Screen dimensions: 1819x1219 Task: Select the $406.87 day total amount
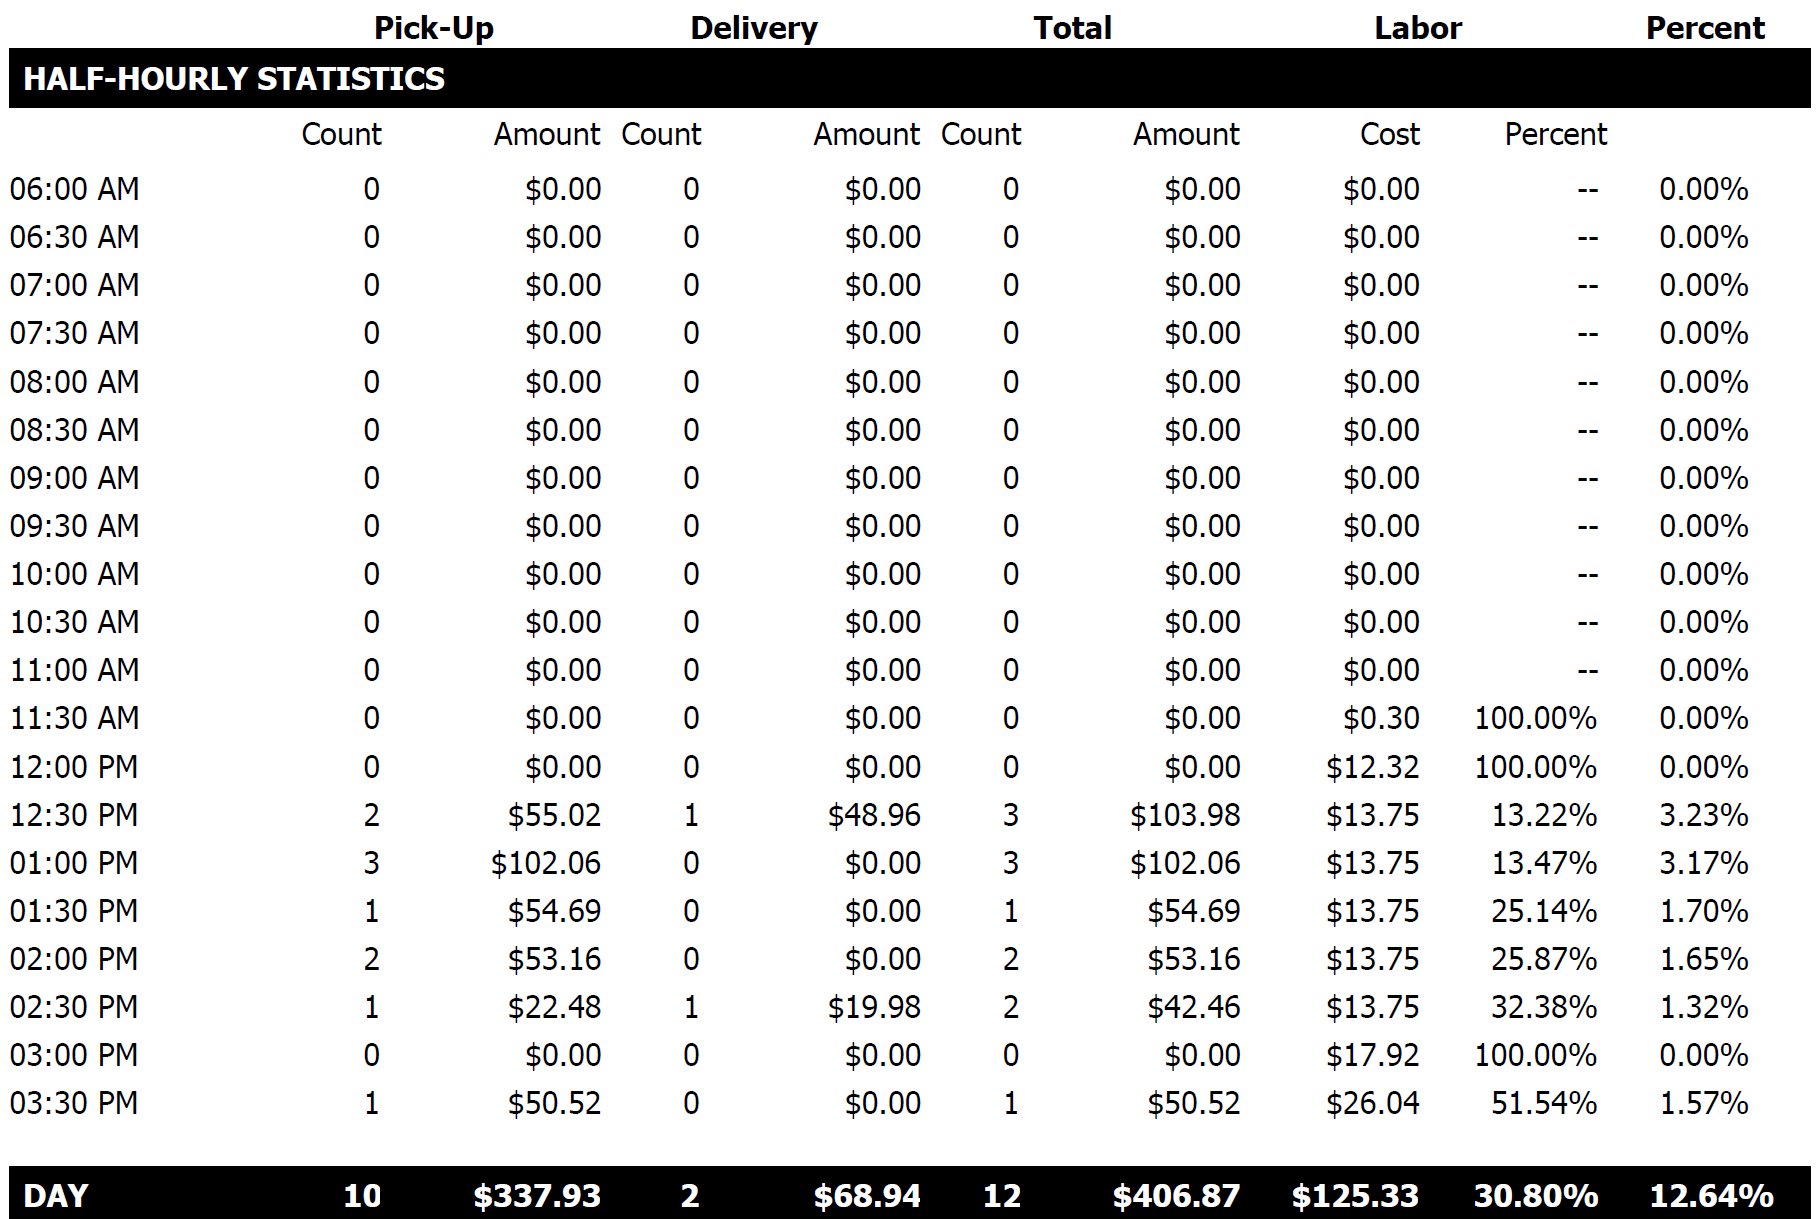(x=1175, y=1195)
